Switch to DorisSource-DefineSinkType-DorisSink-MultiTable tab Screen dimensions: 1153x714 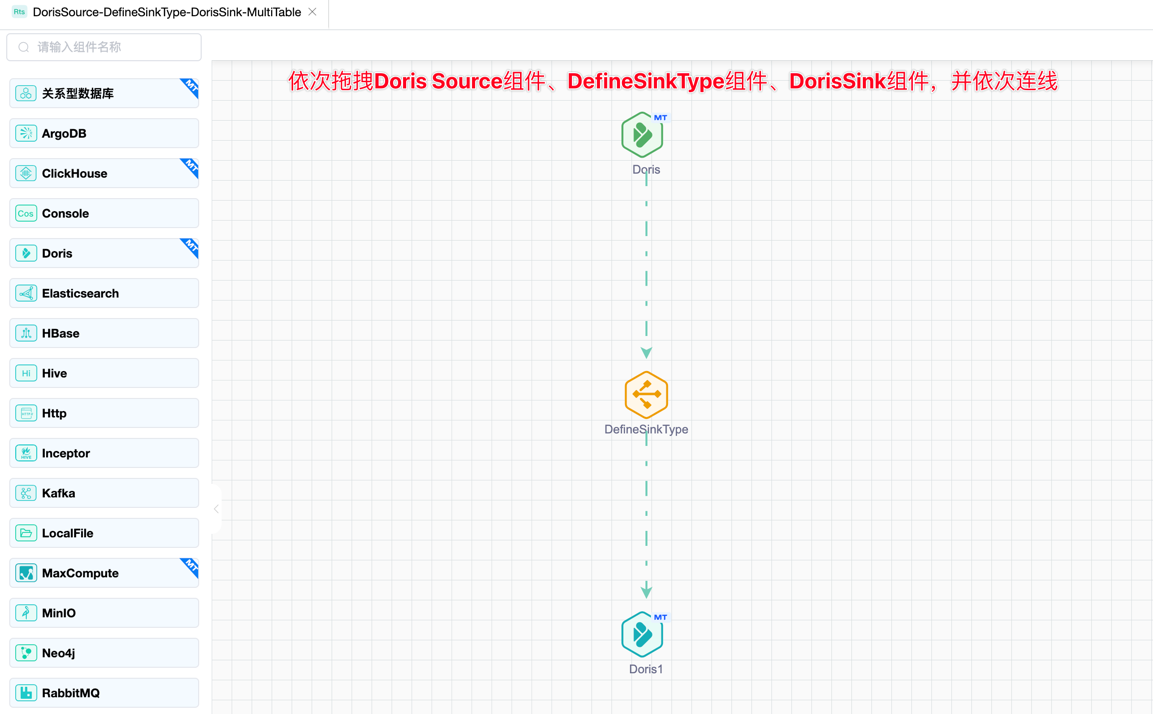pos(167,13)
